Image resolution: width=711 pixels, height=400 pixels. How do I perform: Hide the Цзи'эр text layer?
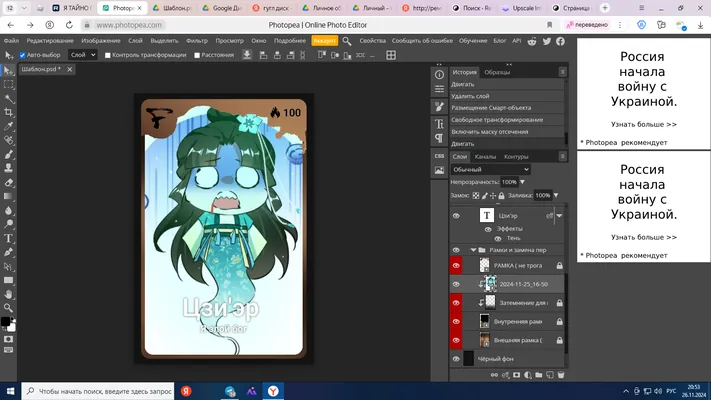point(456,216)
